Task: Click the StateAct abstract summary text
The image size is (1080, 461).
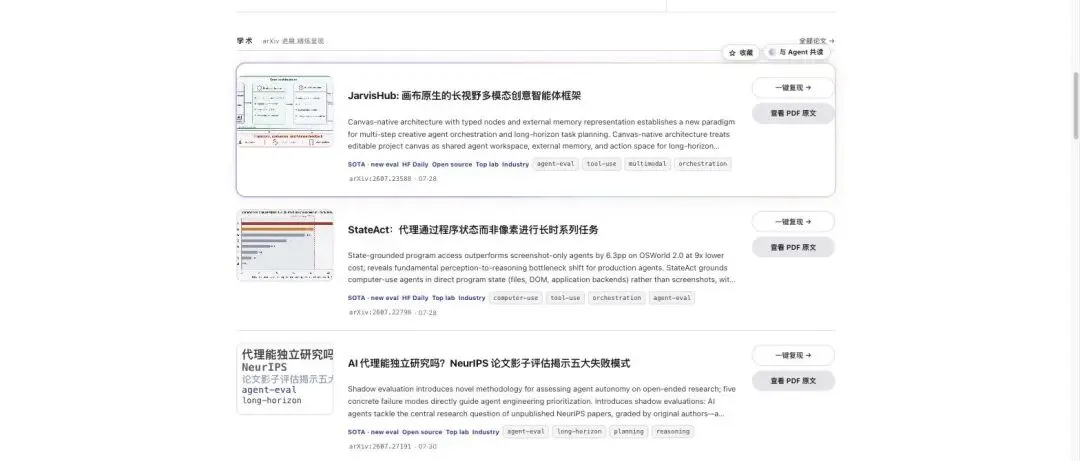Action: coord(541,267)
